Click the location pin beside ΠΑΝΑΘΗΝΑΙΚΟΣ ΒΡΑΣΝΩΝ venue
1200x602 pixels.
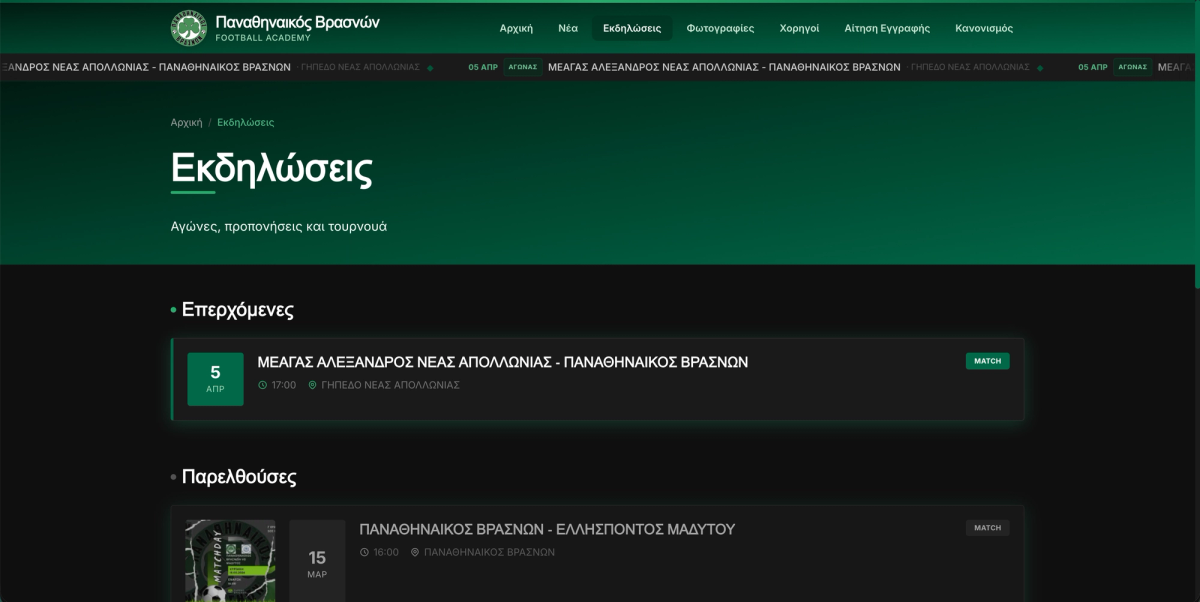coord(415,552)
